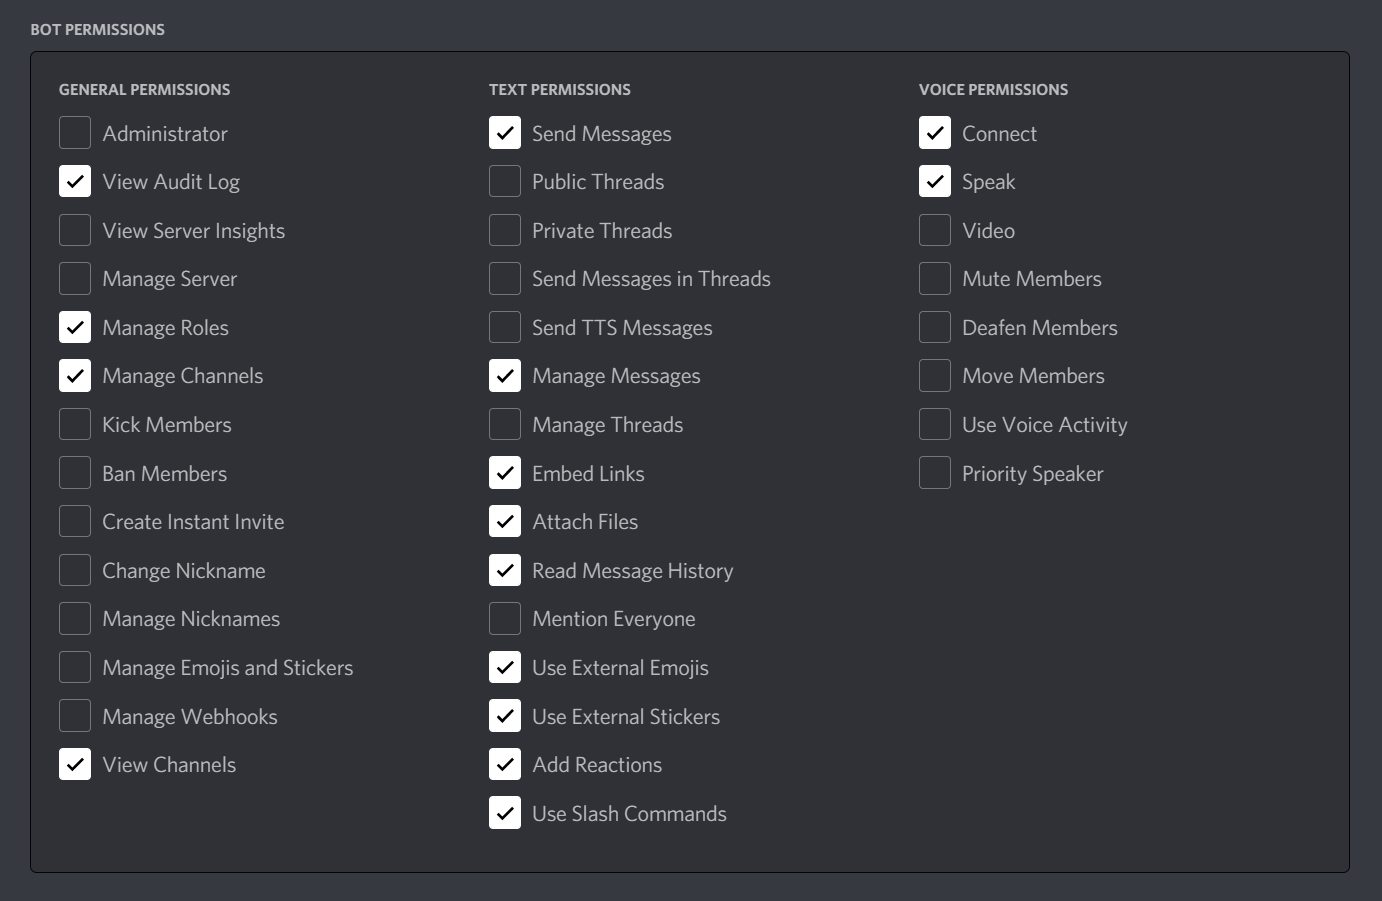Screen dimensions: 1382x901
Task: Check the Manage Server permission
Action: pos(75,278)
